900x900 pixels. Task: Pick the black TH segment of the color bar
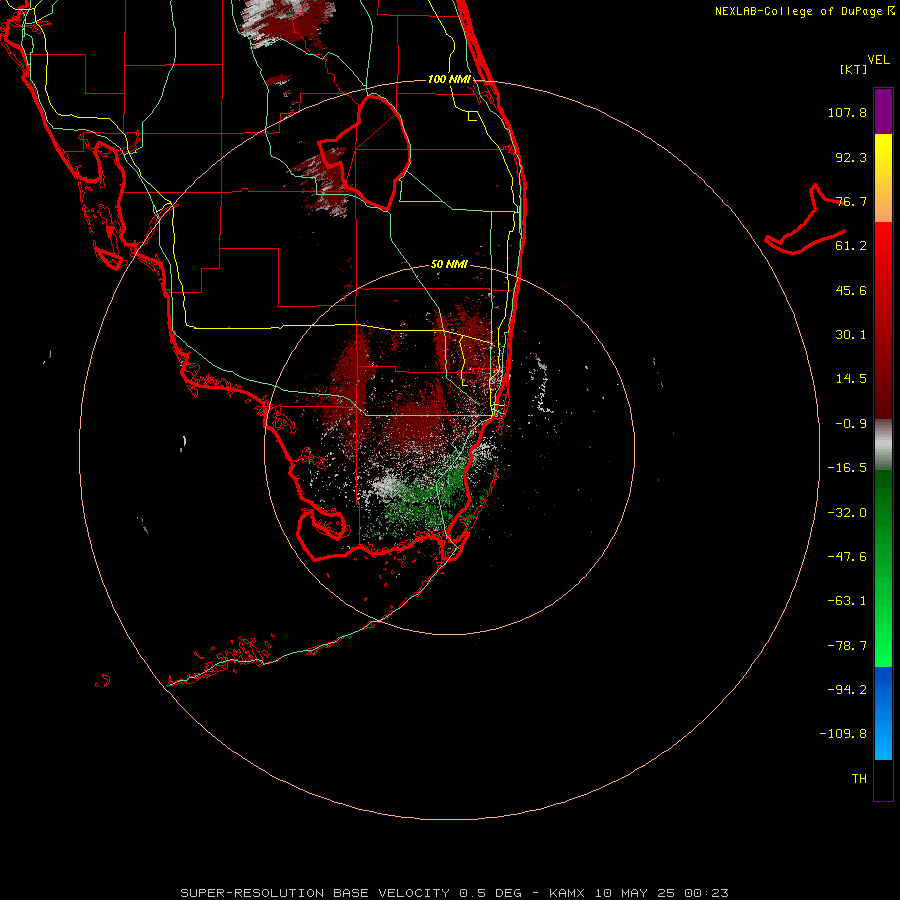[x=883, y=779]
